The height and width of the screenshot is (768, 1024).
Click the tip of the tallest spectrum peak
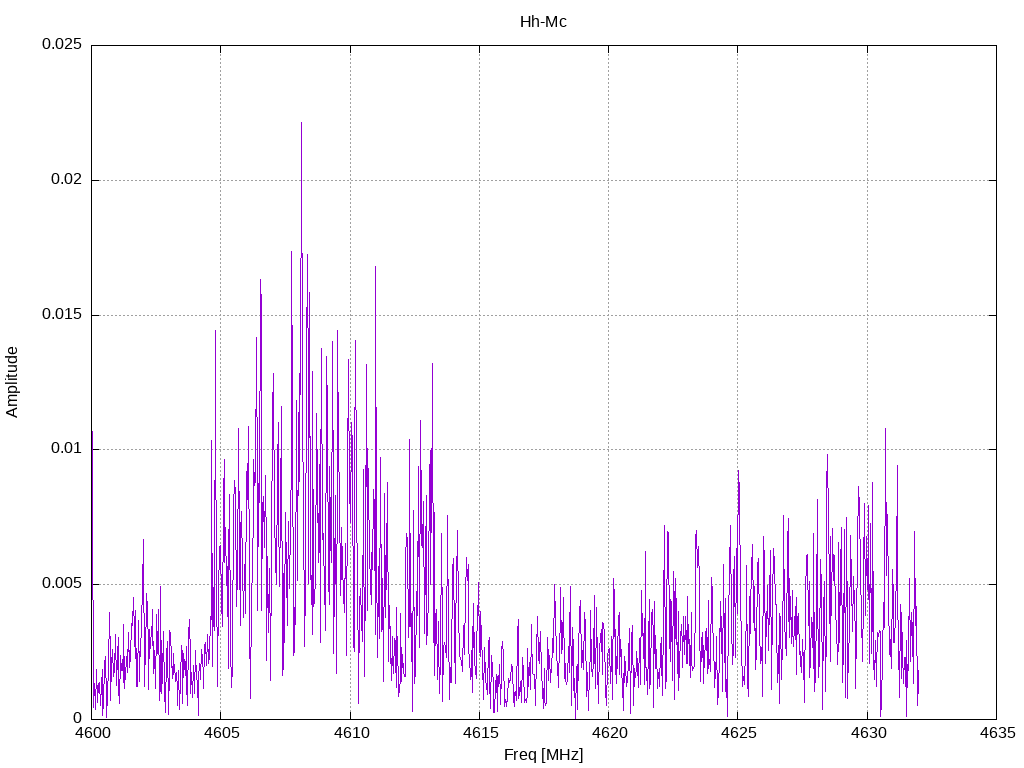301,123
